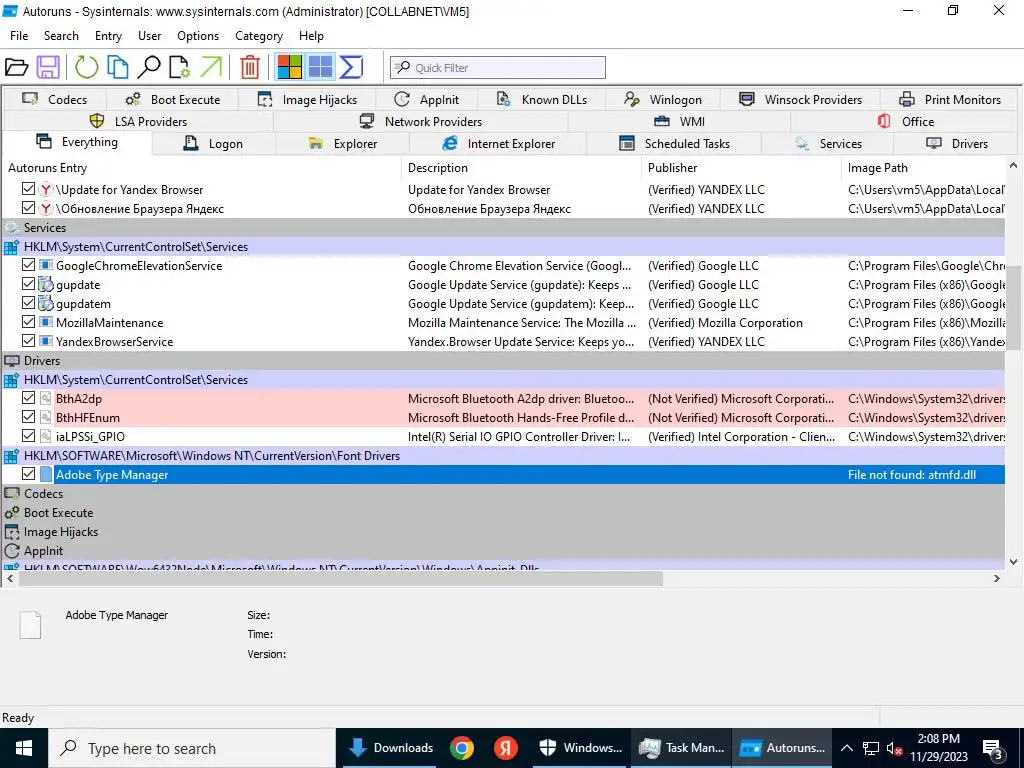Click the MozillaMaintenance entry icon
The image size is (1024, 768).
point(46,323)
